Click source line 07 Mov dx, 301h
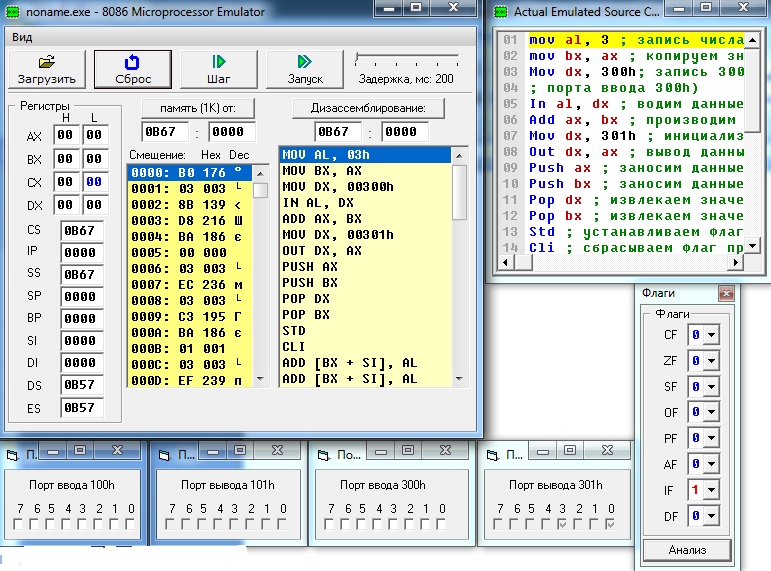This screenshot has width=771, height=571. tap(636, 136)
